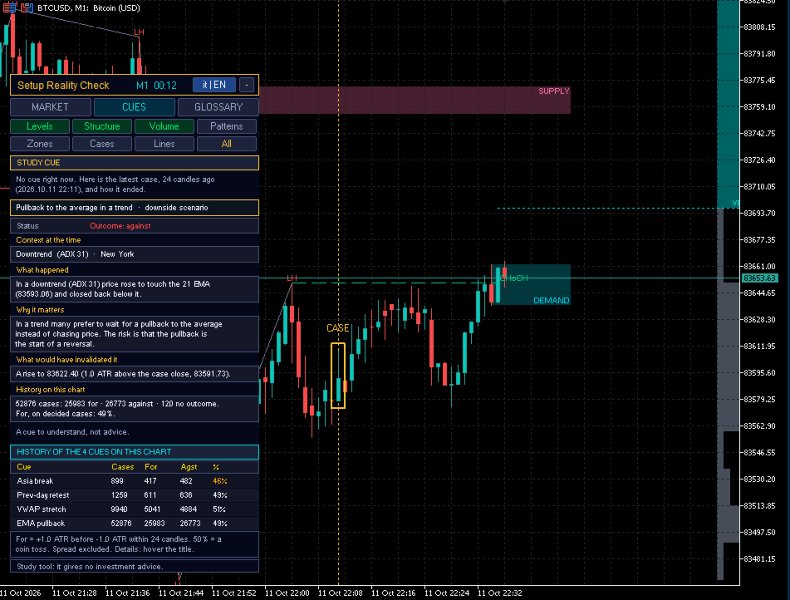Screen dimensions: 790x600
Task: Click the current price tag 83653.63
Action: pos(760,278)
